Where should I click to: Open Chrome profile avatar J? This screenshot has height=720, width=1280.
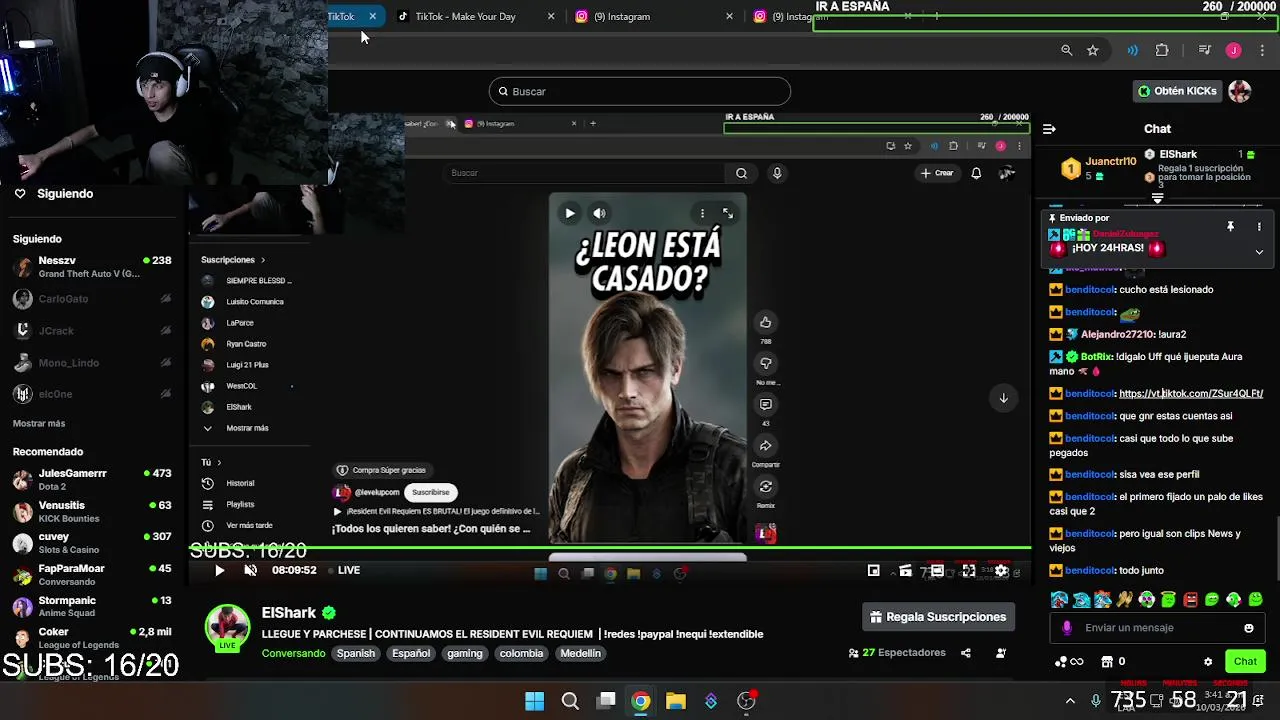[x=1233, y=50]
